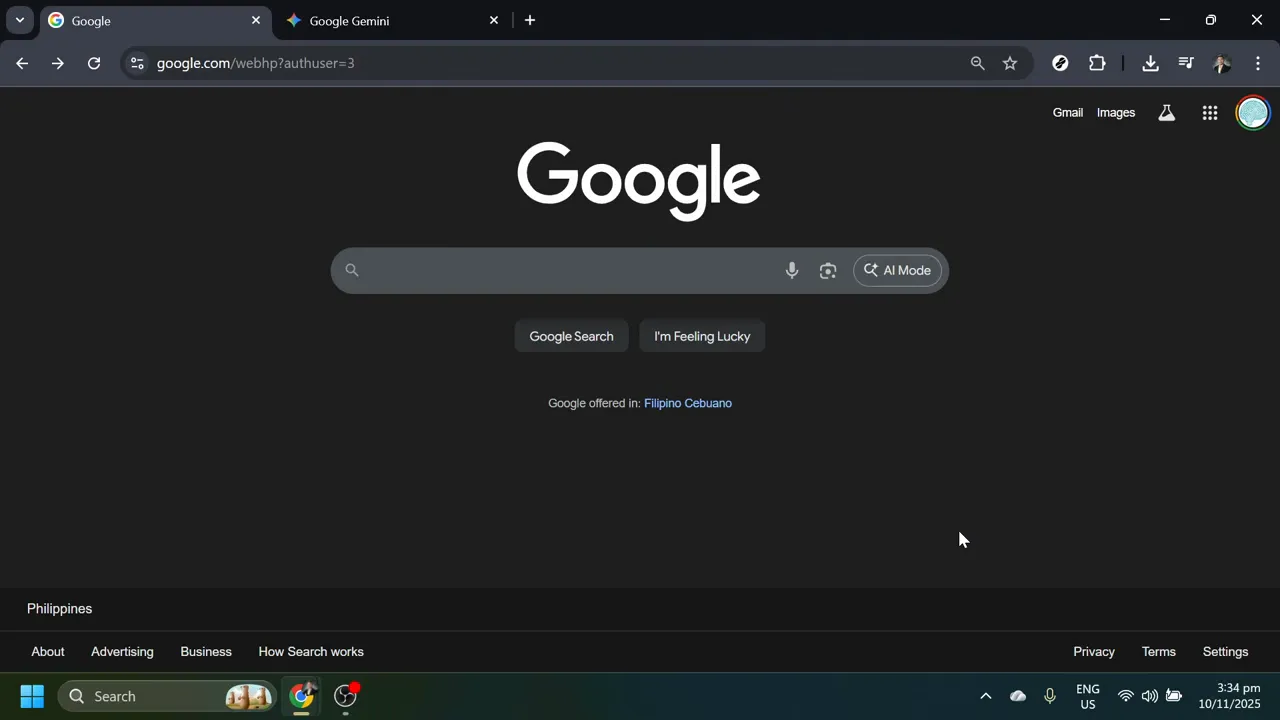This screenshot has height=720, width=1280.
Task: Open Chrome three-dot menu
Action: point(1258,63)
